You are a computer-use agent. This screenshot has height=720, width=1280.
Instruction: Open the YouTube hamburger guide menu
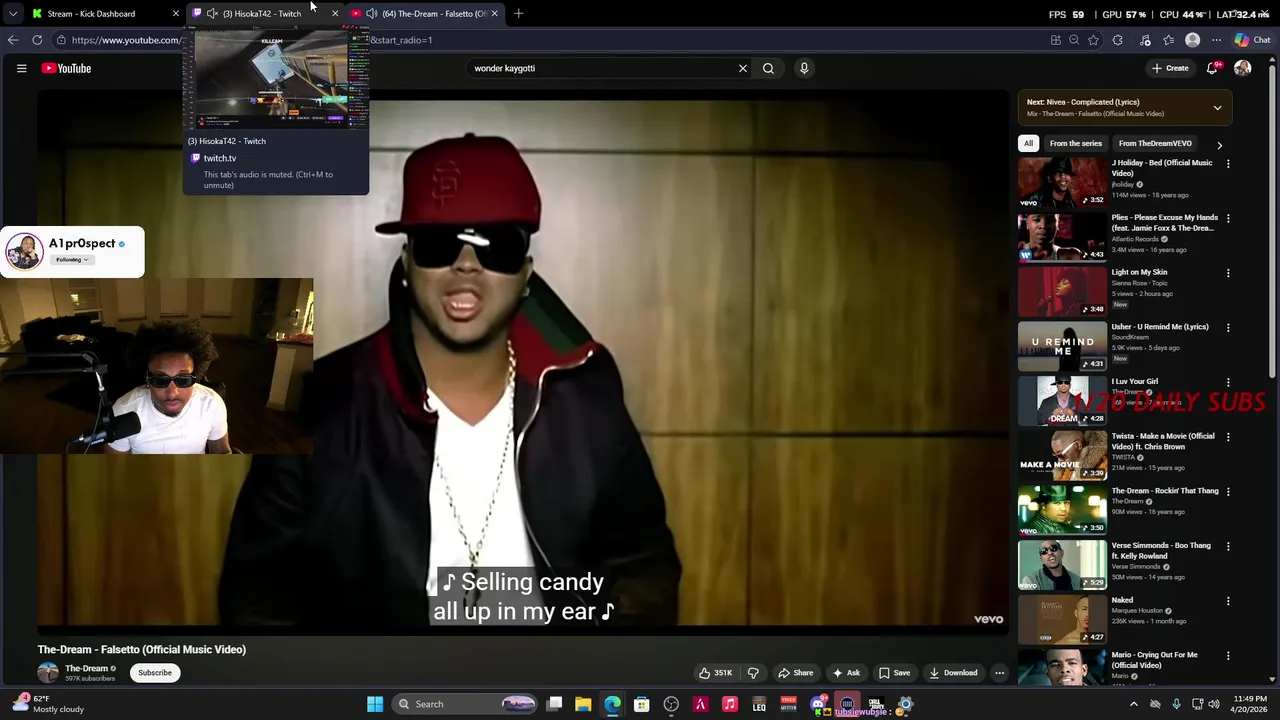pyautogui.click(x=21, y=68)
